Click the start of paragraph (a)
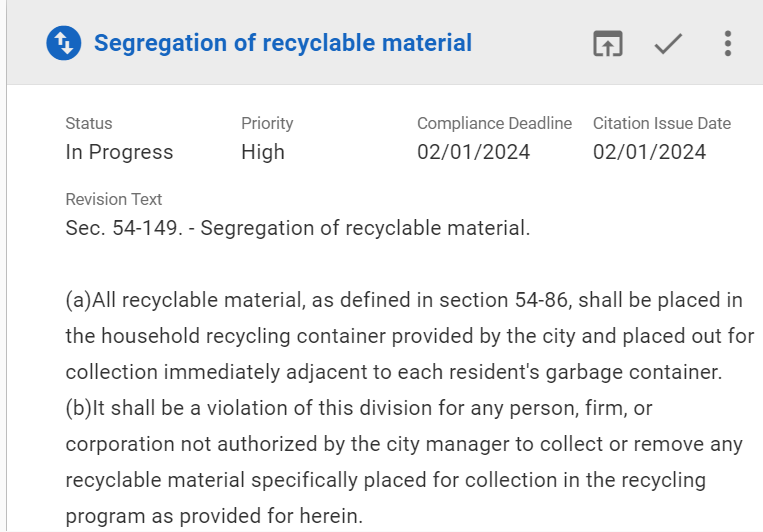763x532 pixels. [x=79, y=300]
